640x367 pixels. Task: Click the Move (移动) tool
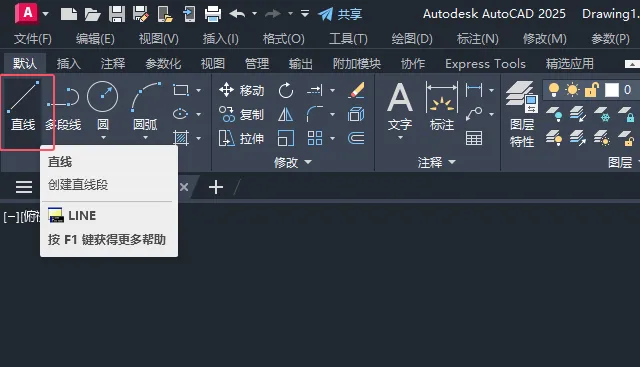(241, 90)
